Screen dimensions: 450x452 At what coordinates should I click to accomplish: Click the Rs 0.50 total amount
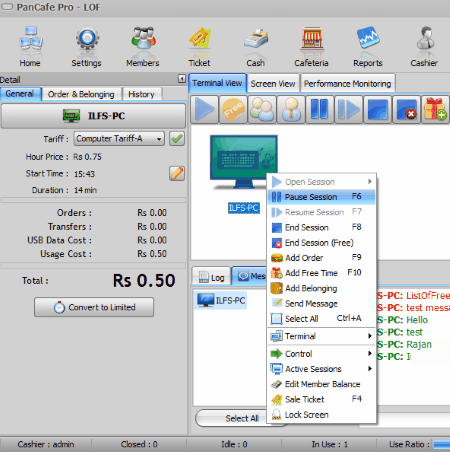point(144,280)
